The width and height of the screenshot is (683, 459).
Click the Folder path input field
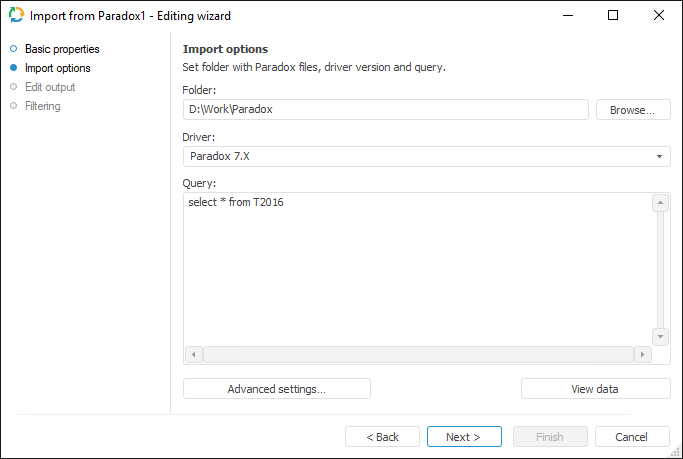(385, 110)
